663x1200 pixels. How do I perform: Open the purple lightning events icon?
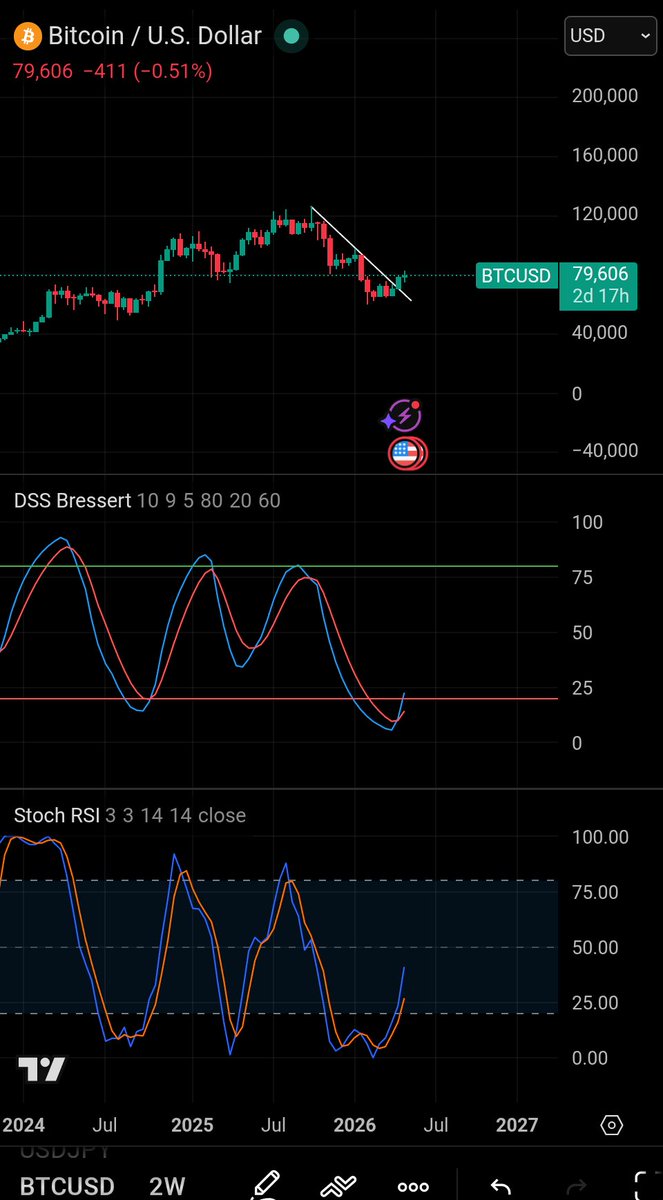(x=403, y=416)
